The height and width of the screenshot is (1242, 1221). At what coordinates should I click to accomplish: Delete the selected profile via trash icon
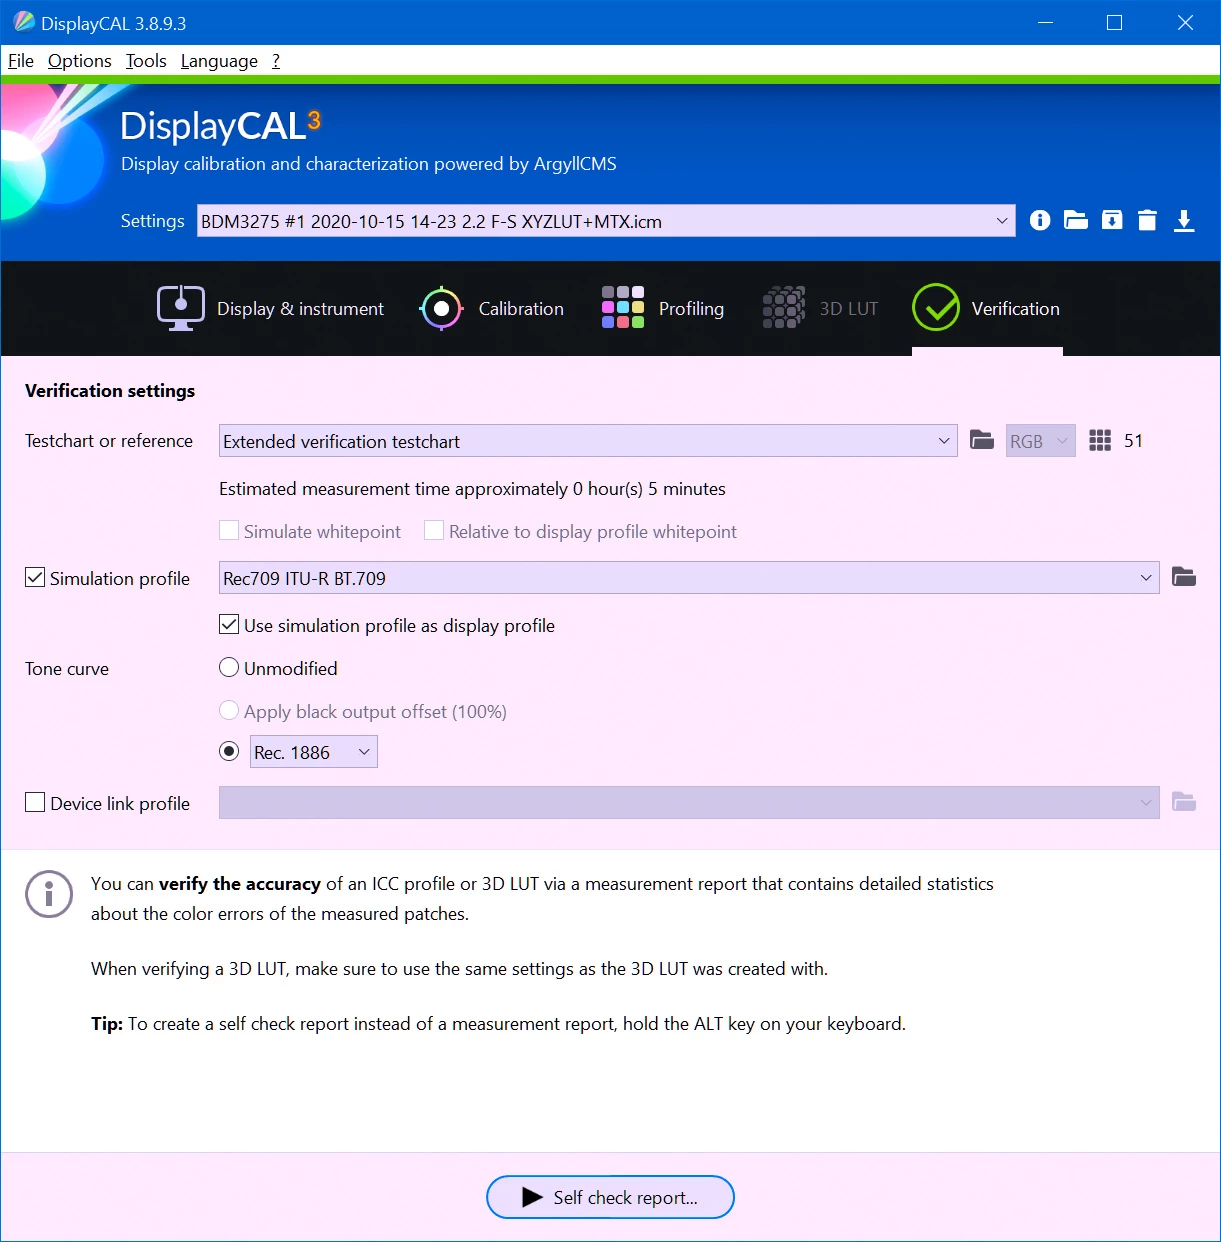pos(1148,220)
